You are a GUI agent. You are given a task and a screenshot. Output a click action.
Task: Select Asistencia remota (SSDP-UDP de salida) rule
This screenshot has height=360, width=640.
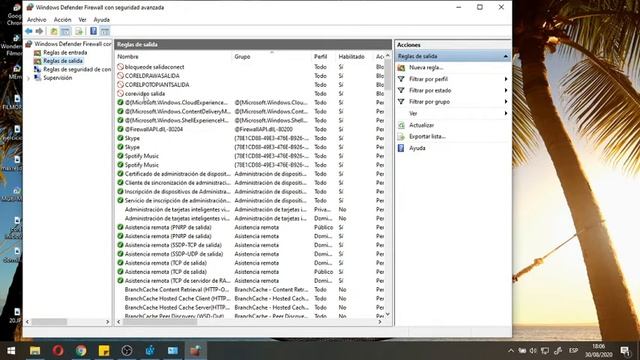[x=250, y=254]
